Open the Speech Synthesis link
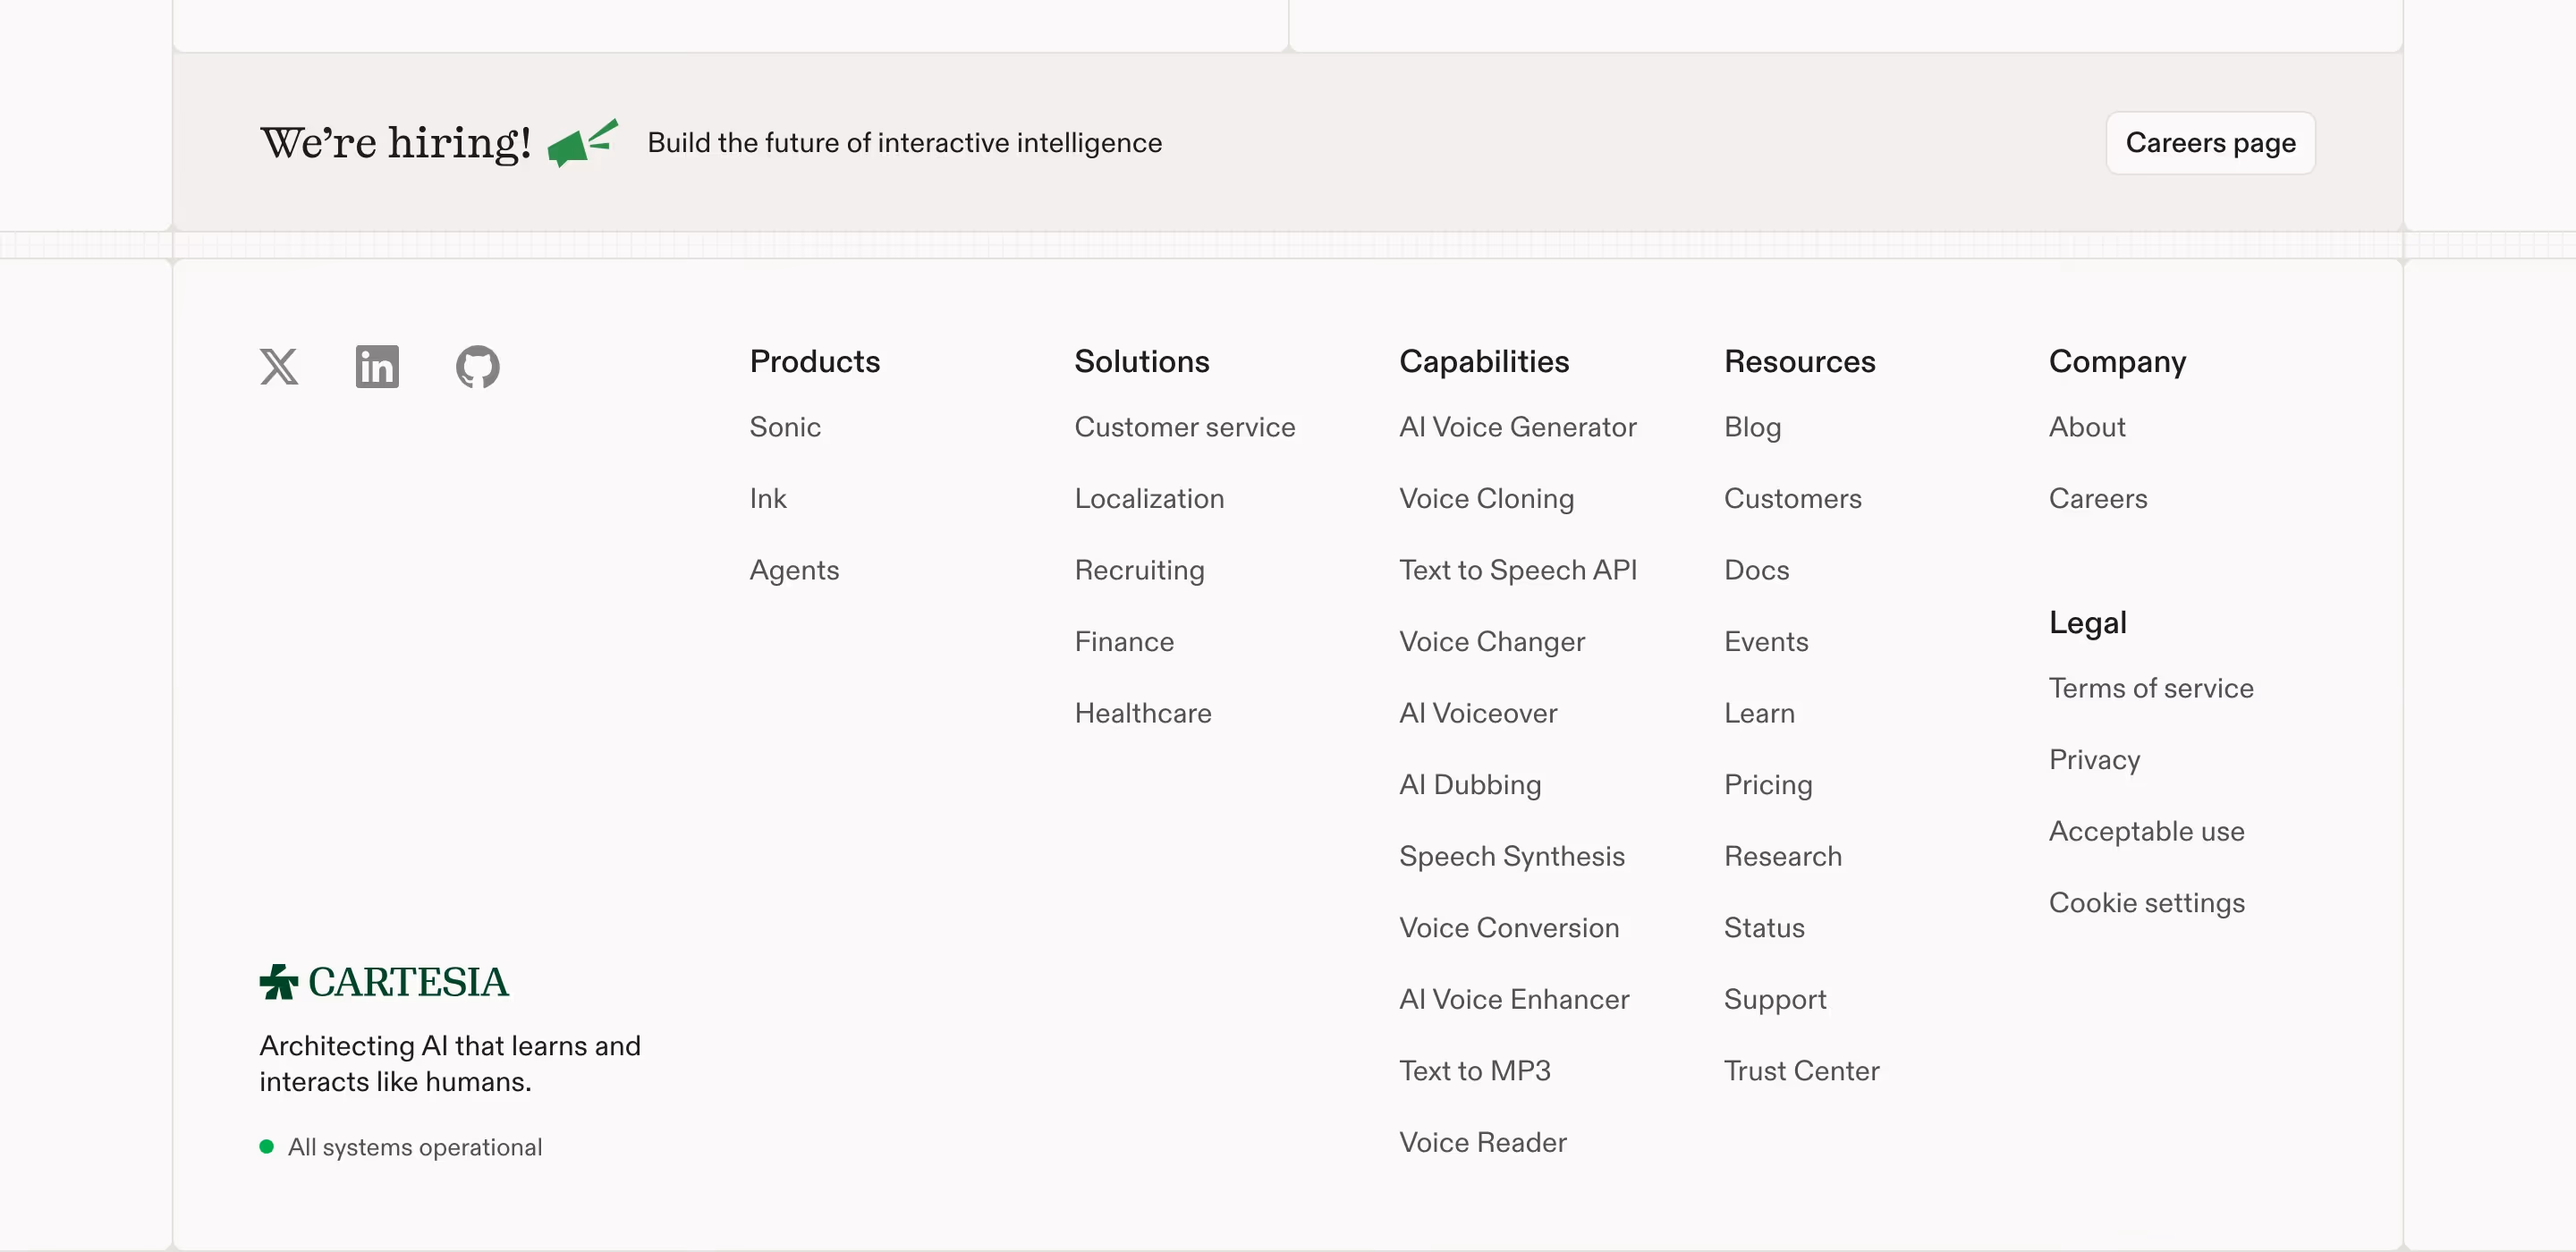This screenshot has width=2576, height=1252. click(x=1512, y=856)
